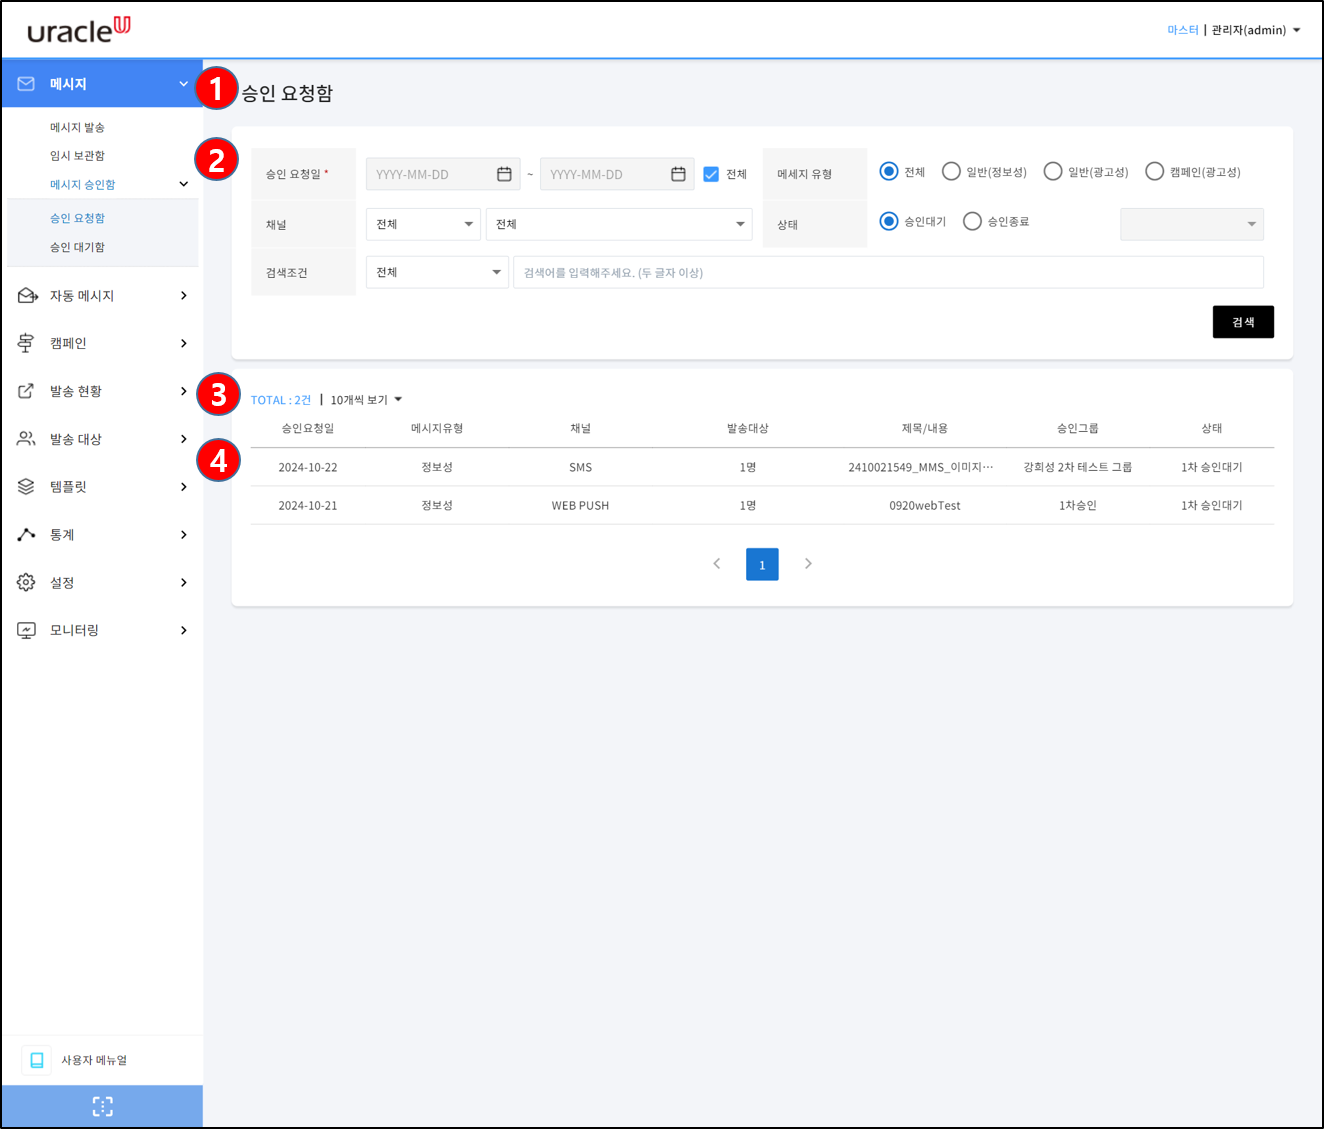
Task: Open 메시지 발송 menu item
Action: (x=77, y=127)
